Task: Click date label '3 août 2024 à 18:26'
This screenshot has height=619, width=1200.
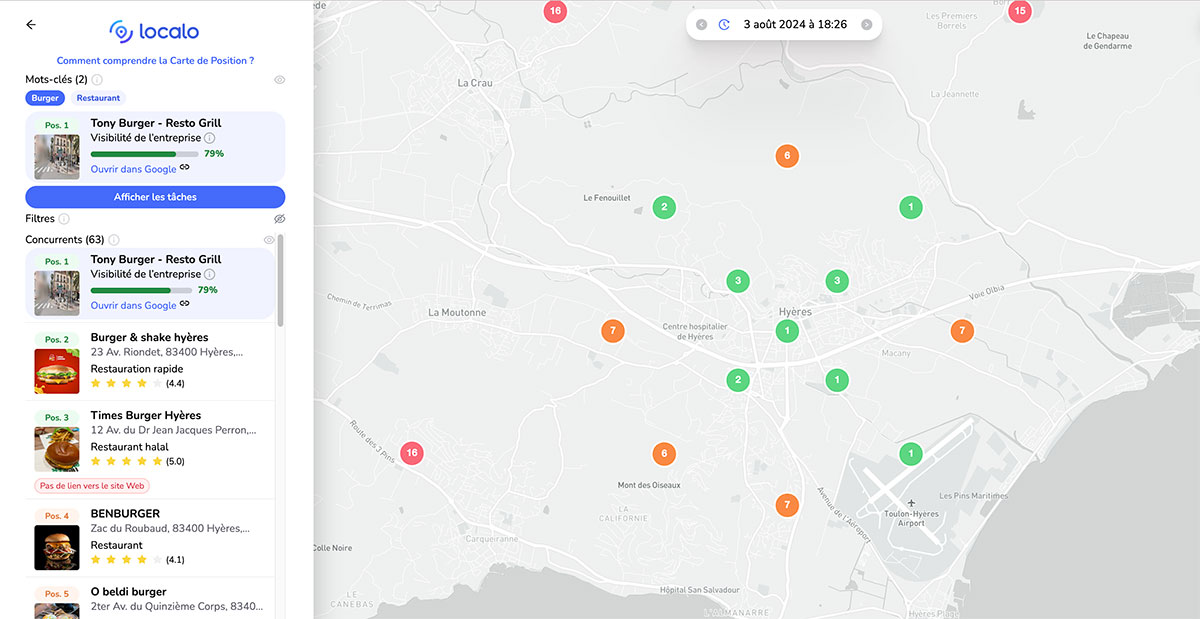Action: click(x=795, y=25)
